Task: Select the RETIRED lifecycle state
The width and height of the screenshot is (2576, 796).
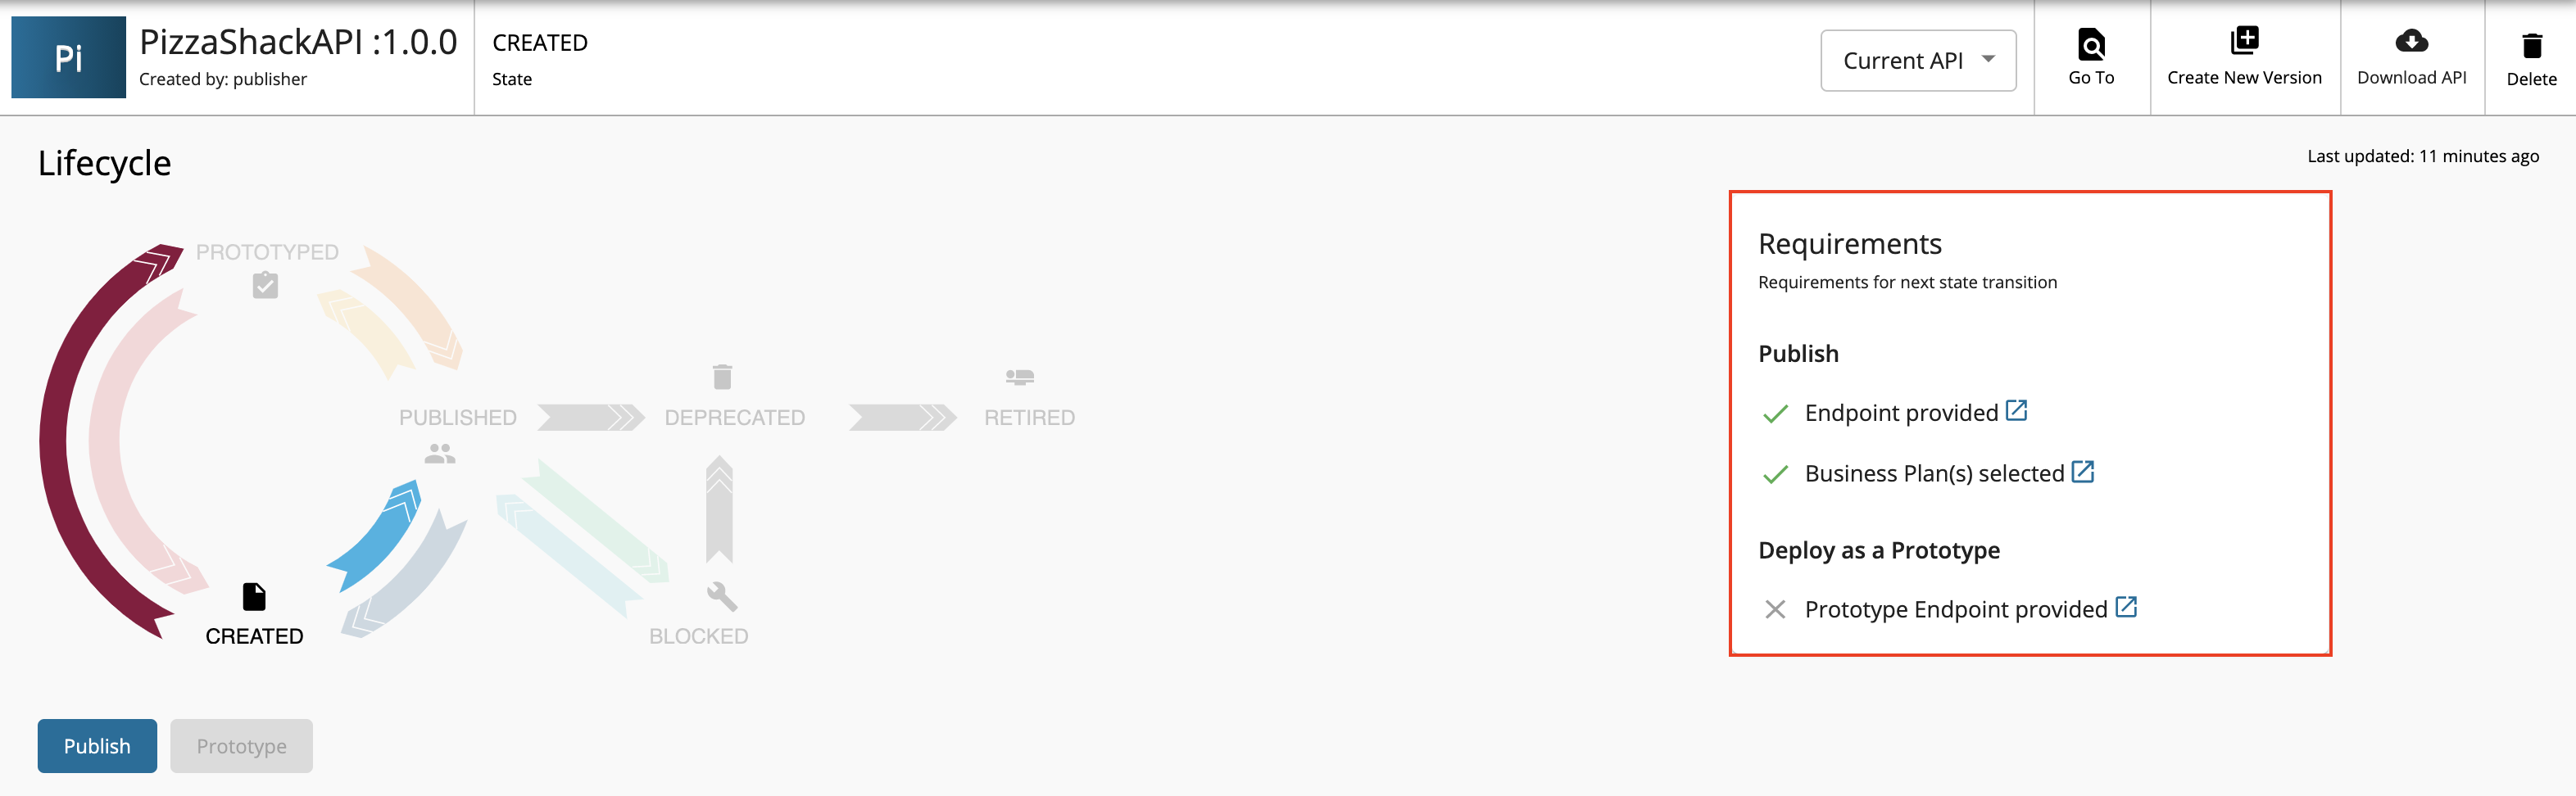Action: click(1029, 417)
